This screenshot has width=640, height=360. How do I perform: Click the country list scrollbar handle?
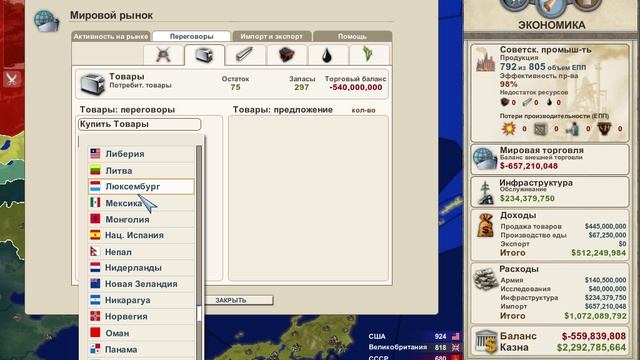[x=199, y=313]
